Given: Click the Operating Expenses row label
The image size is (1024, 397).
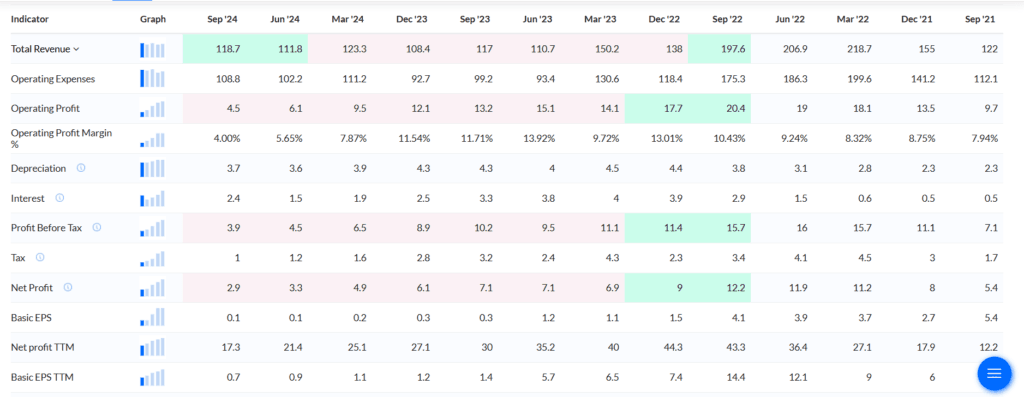Looking at the screenshot, I should tap(53, 79).
